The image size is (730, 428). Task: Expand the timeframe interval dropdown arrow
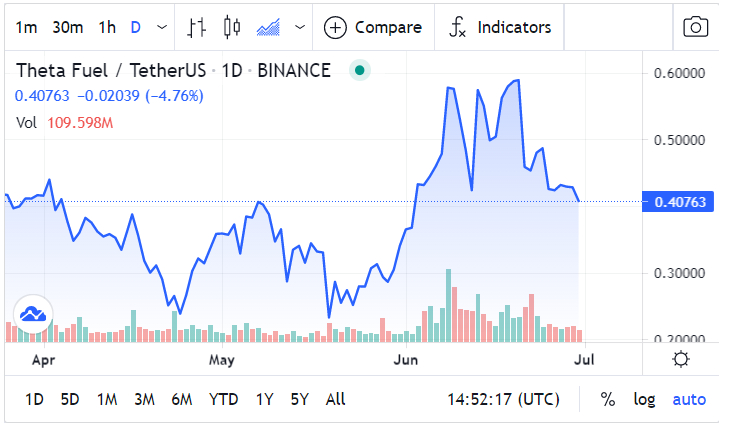coord(162,27)
